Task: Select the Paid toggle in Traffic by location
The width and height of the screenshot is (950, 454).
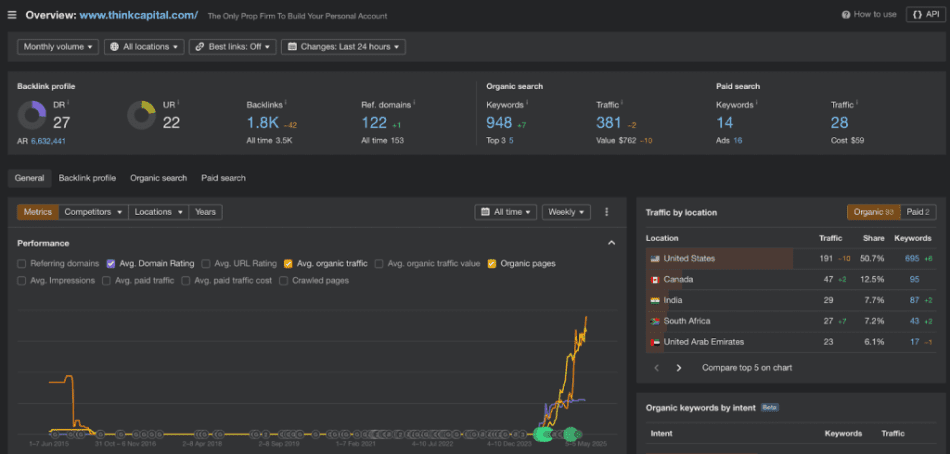Action: tap(917, 212)
